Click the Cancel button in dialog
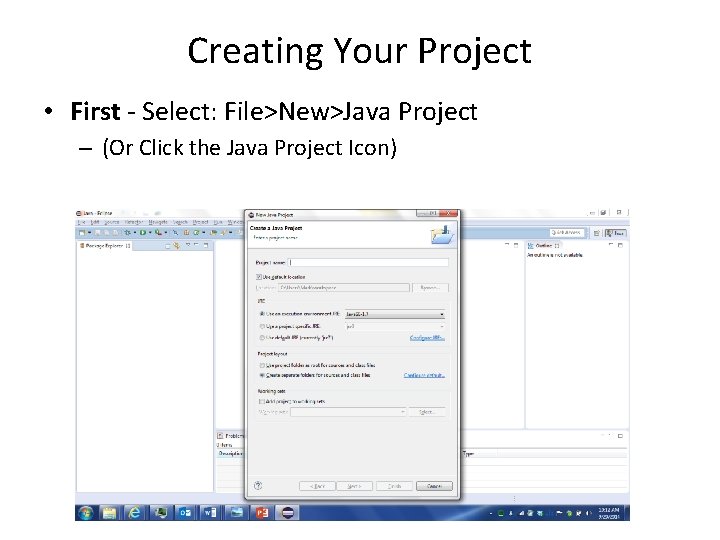Viewport: 720px width, 540px height. pyautogui.click(x=434, y=486)
